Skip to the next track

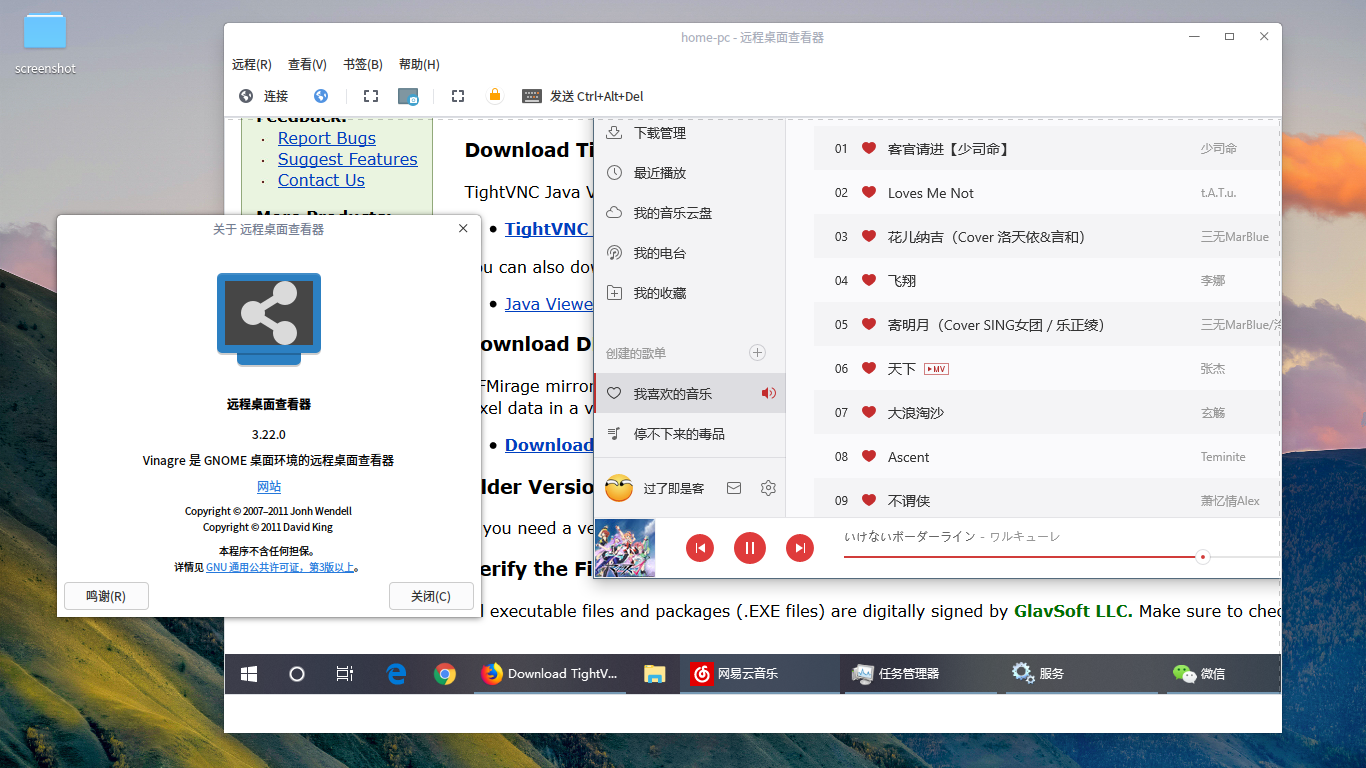click(799, 548)
